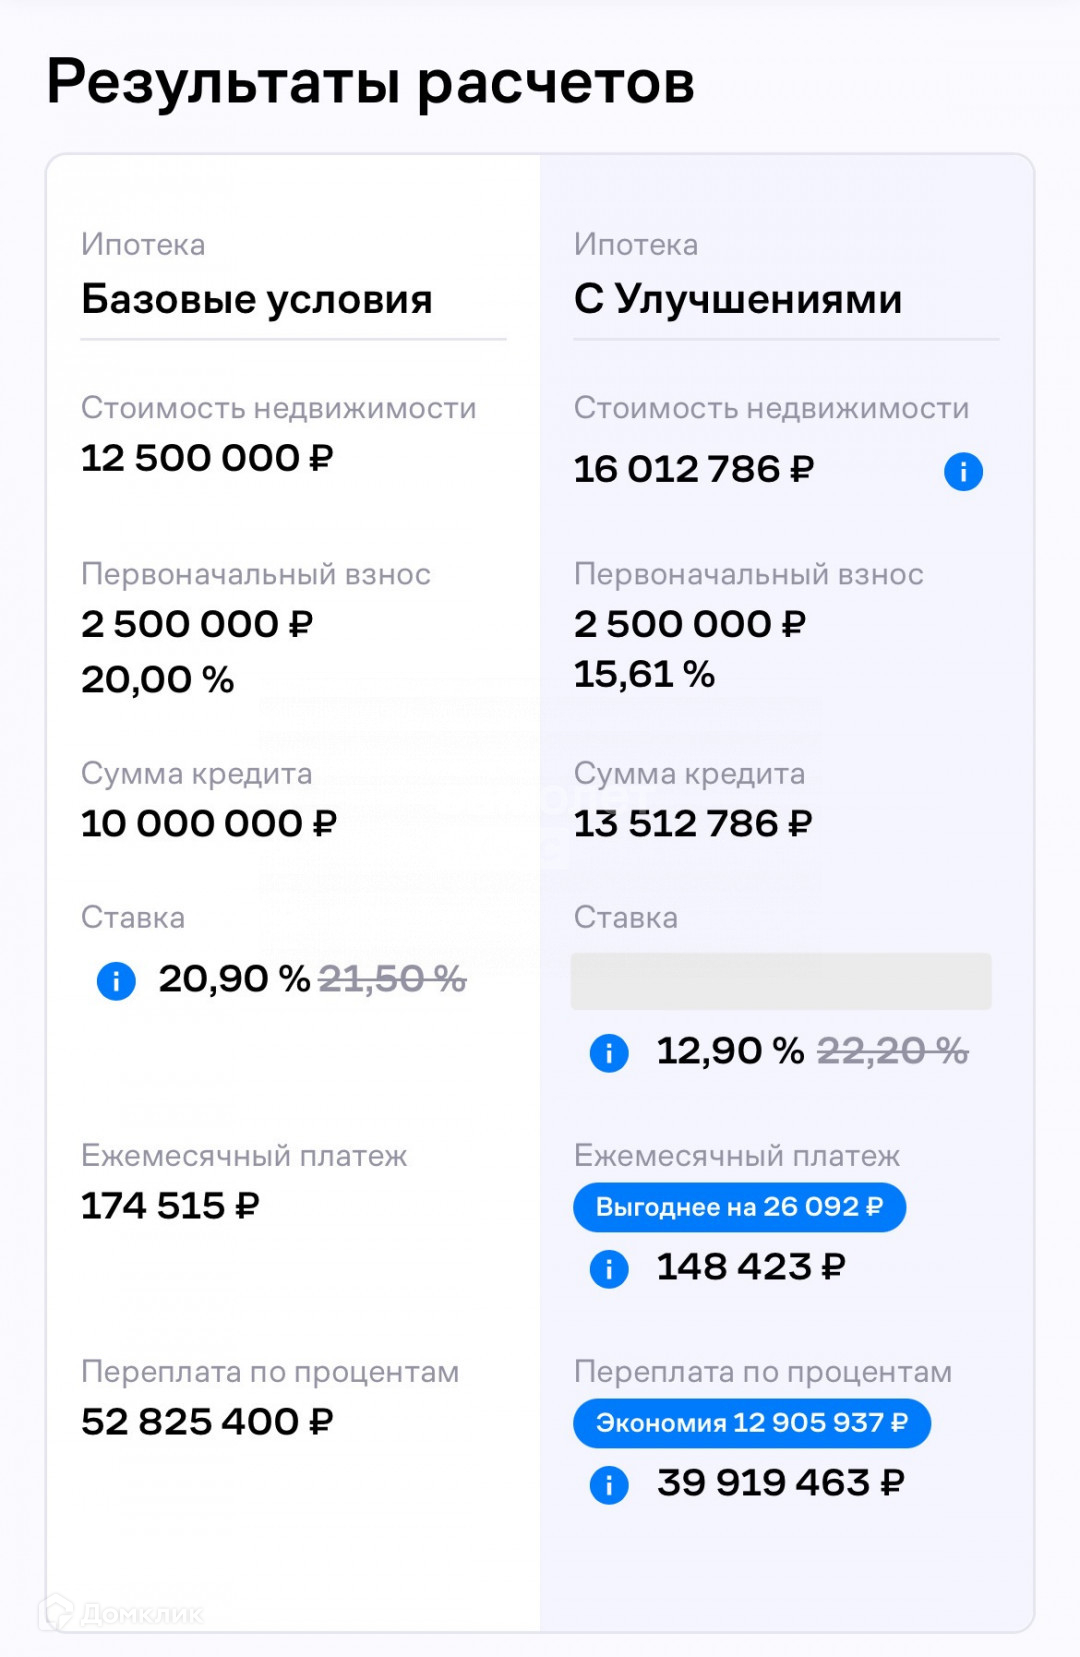The height and width of the screenshot is (1657, 1080).
Task: Click info icon beside property cost 16 012 786 ₽
Action: point(963,471)
